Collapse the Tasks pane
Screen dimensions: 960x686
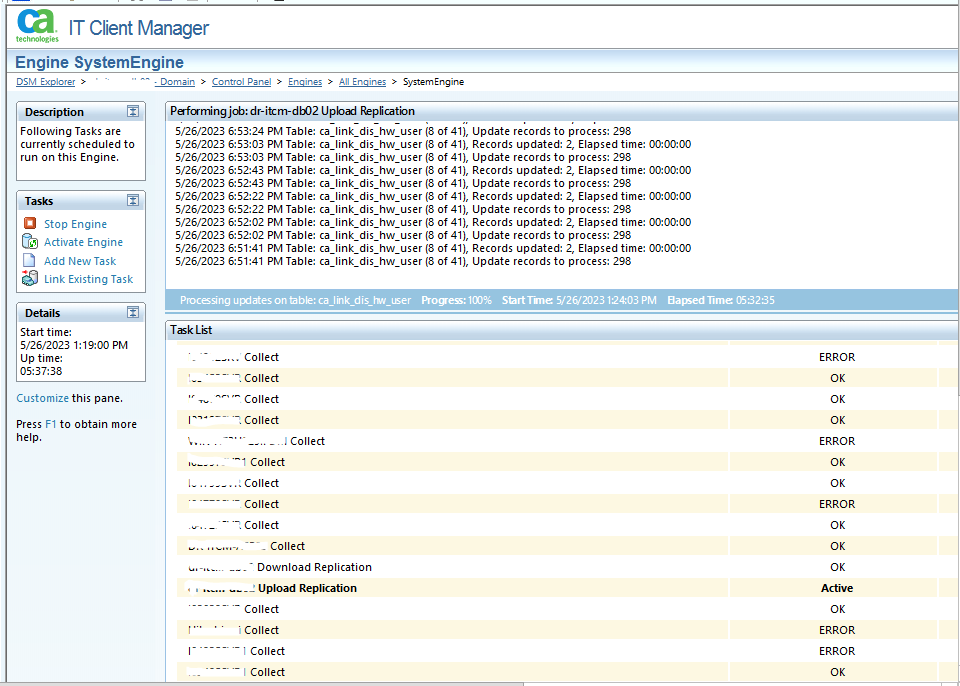(133, 201)
